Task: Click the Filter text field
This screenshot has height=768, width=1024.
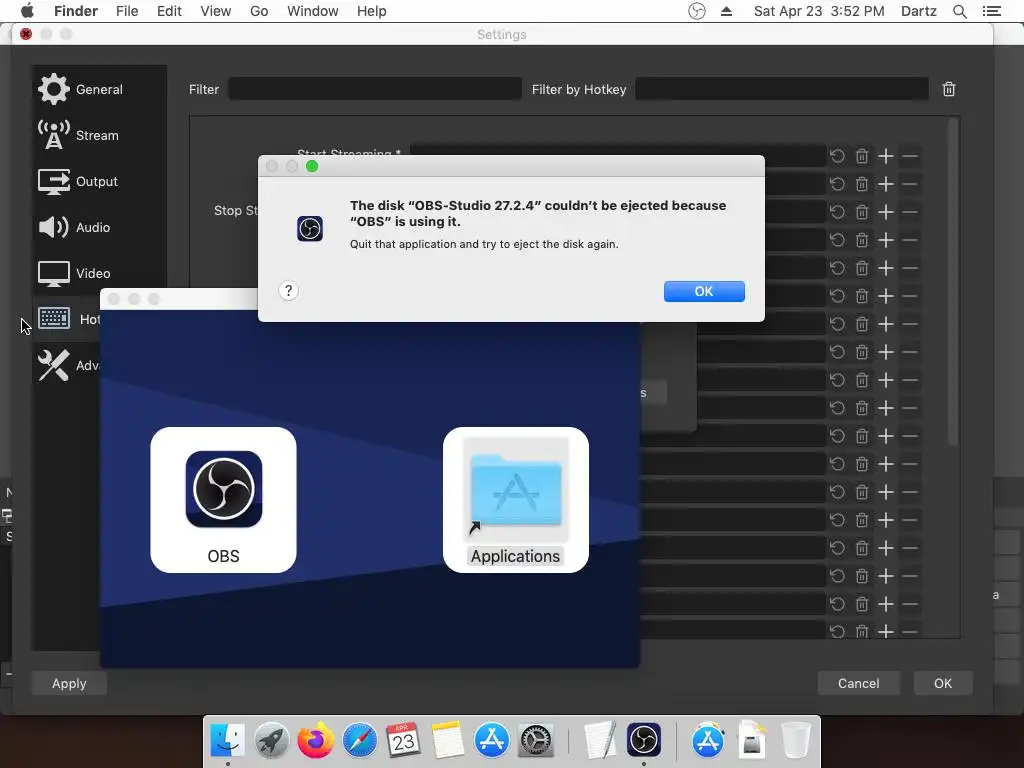Action: pyautogui.click(x=375, y=89)
